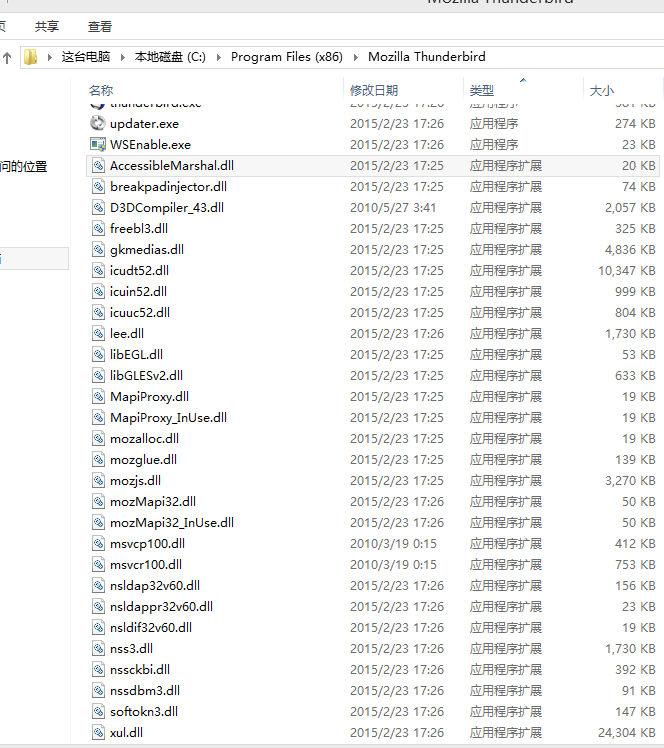This screenshot has width=664, height=748.
Task: Click the nss3.dll file icon
Action: click(98, 648)
